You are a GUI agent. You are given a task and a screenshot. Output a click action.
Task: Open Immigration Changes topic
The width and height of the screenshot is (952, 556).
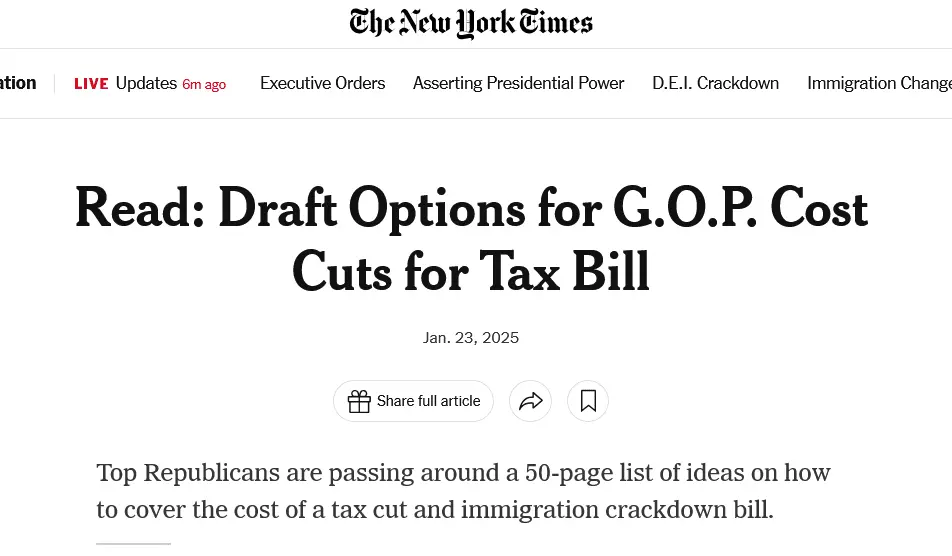[x=879, y=83]
